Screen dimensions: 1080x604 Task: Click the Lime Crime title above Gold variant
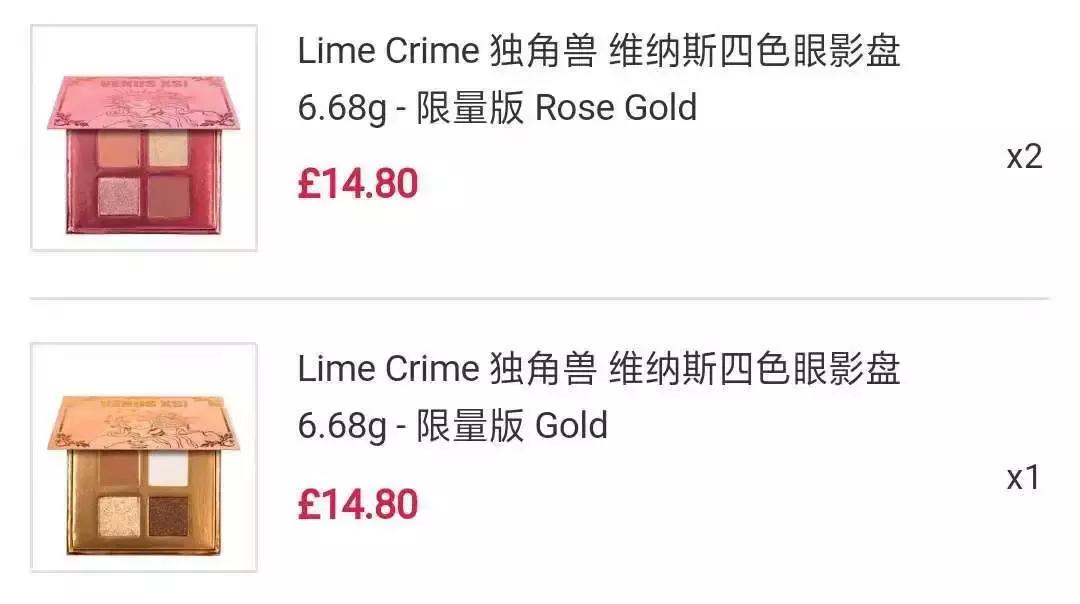point(598,369)
